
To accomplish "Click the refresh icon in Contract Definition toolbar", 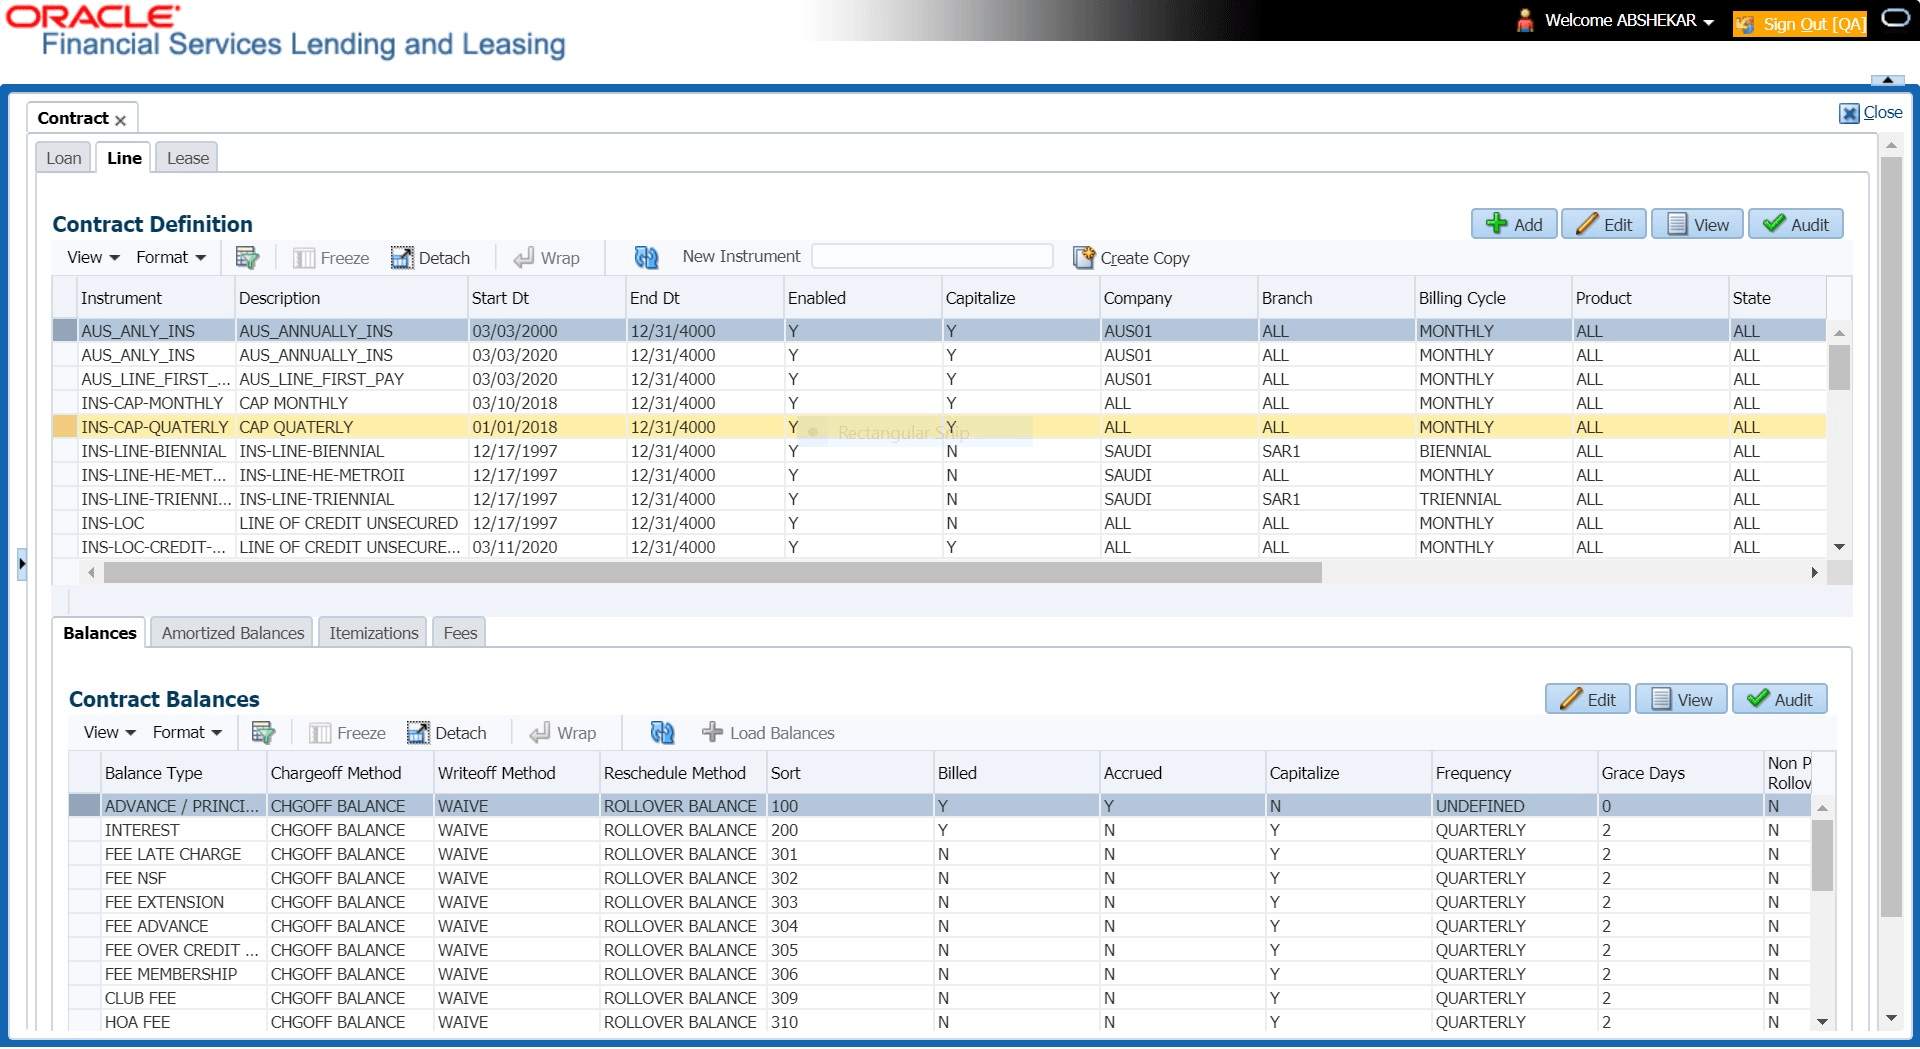I will point(646,258).
